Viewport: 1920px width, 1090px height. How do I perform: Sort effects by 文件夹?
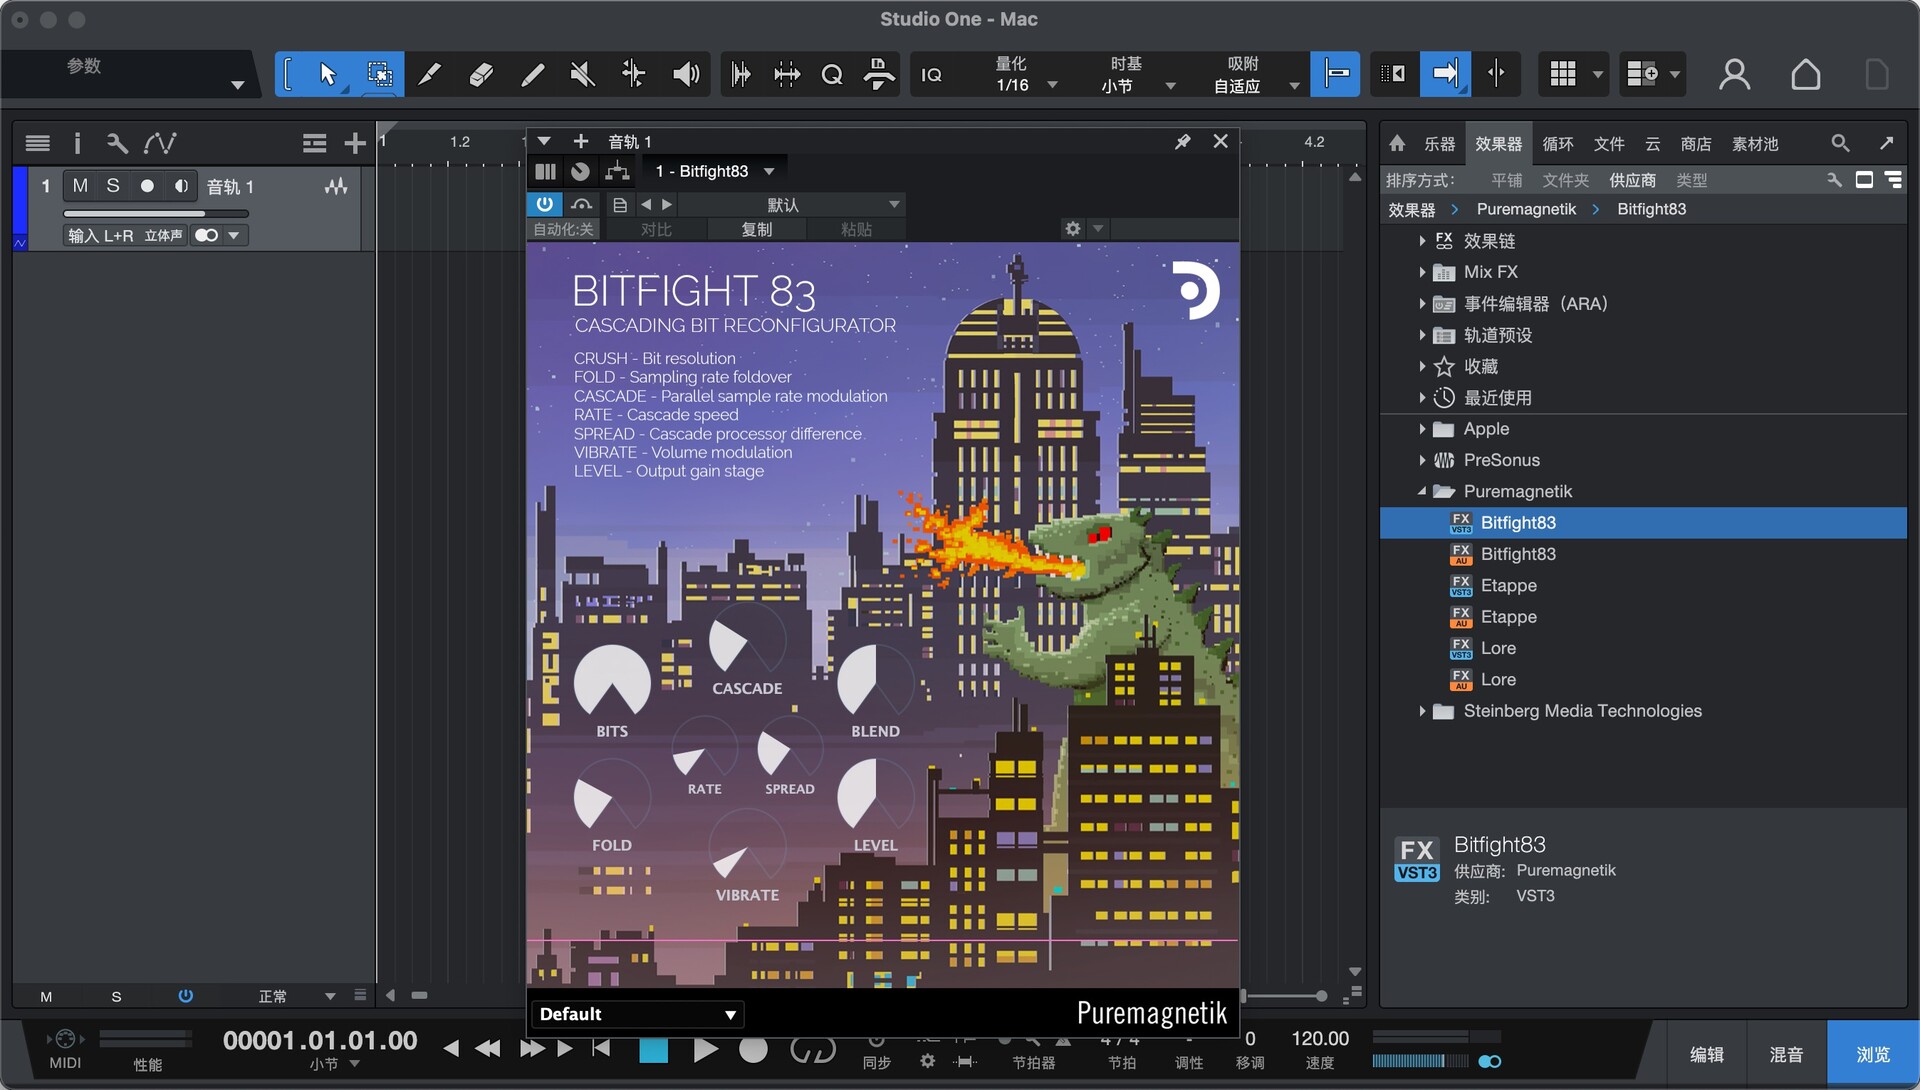[x=1565, y=180]
